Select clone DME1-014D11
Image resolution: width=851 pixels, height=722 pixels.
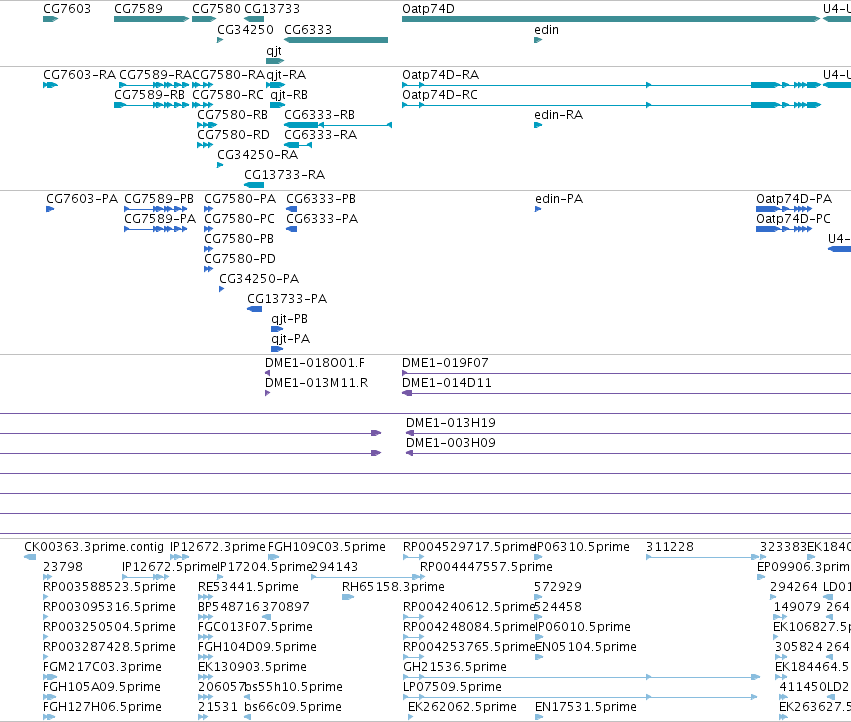(x=447, y=383)
